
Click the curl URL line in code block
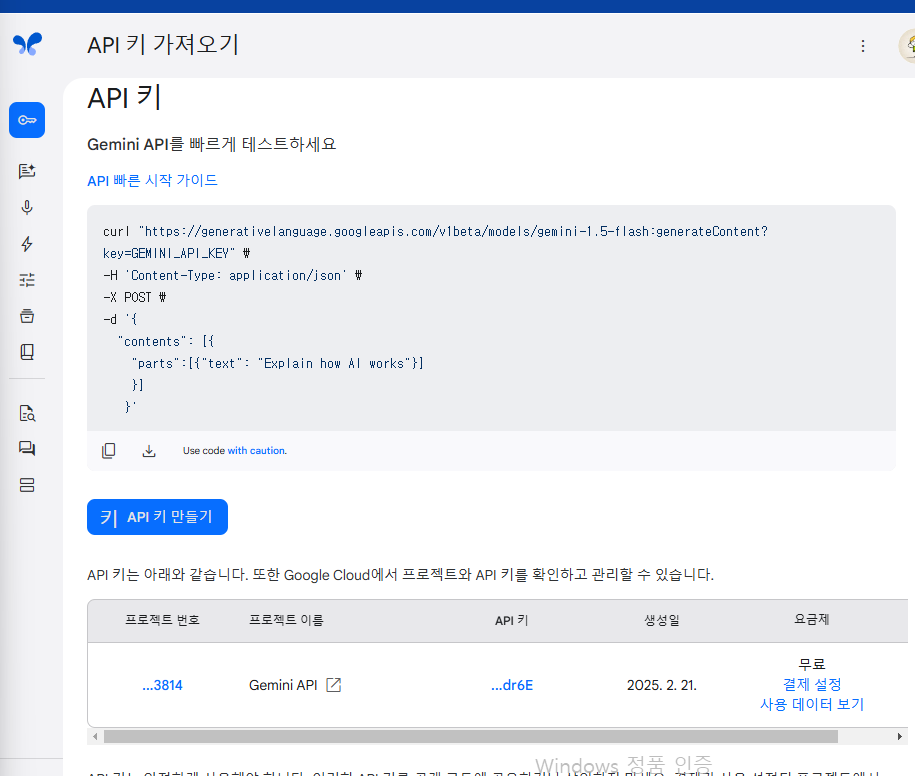coord(435,232)
